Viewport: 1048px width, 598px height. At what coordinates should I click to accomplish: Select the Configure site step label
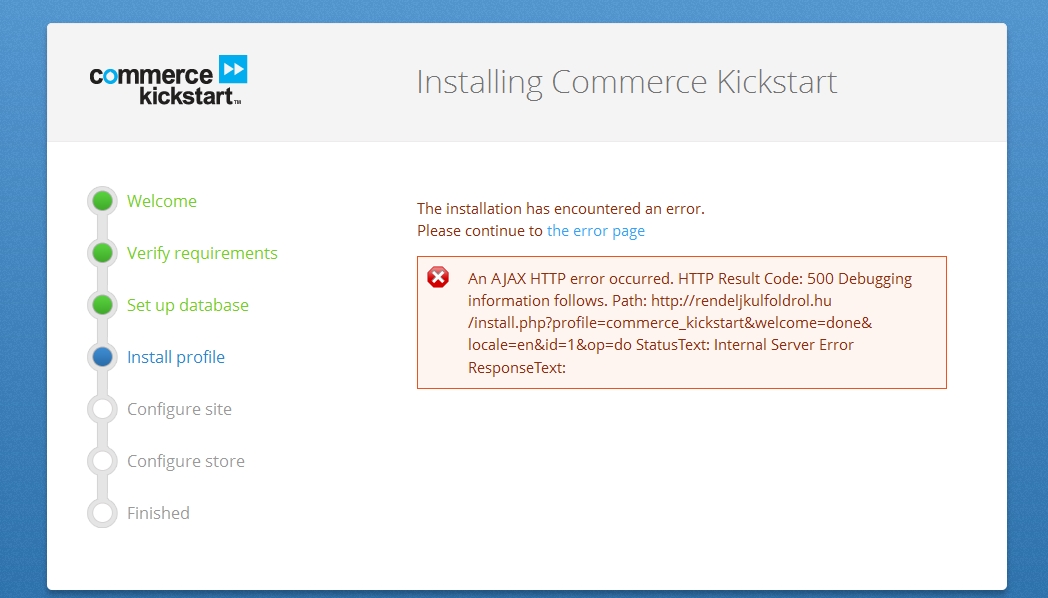179,410
